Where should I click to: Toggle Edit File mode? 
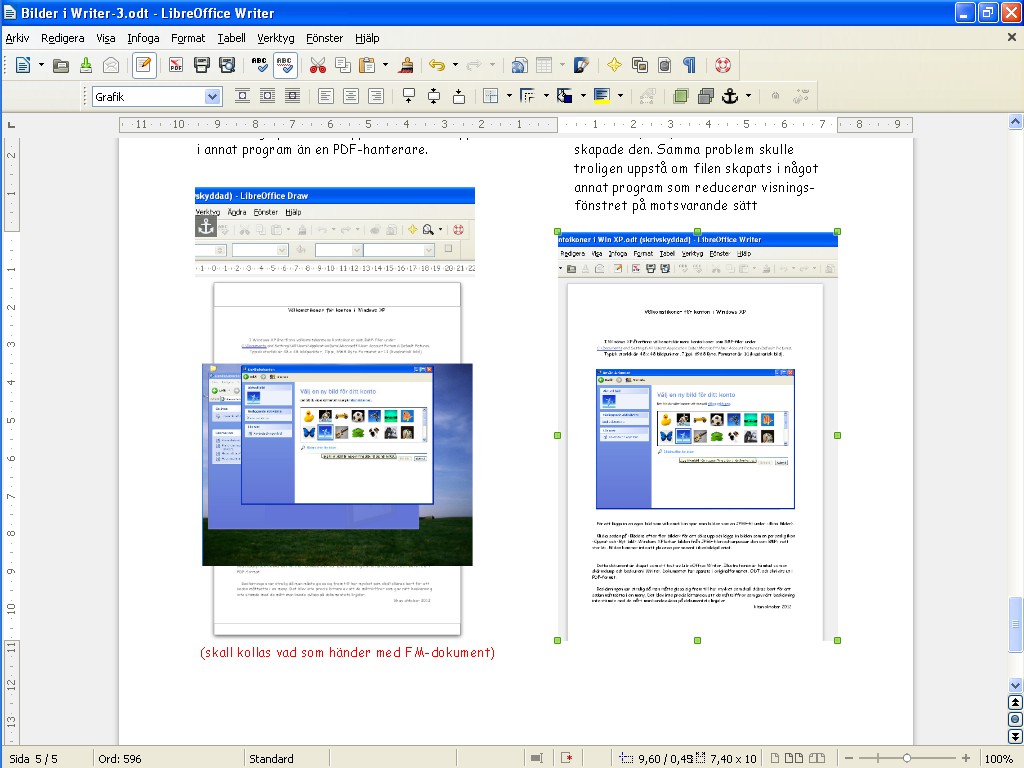(x=144, y=65)
